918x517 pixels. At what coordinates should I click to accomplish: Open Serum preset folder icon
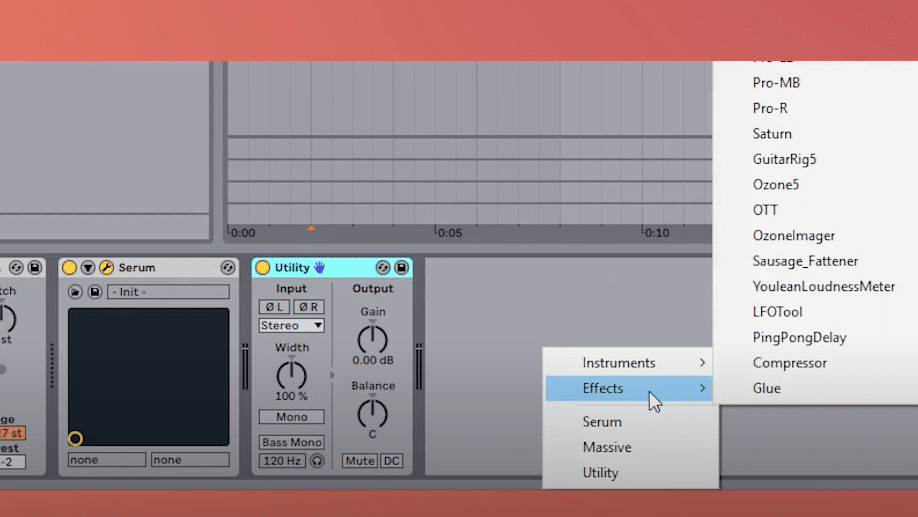click(x=75, y=292)
